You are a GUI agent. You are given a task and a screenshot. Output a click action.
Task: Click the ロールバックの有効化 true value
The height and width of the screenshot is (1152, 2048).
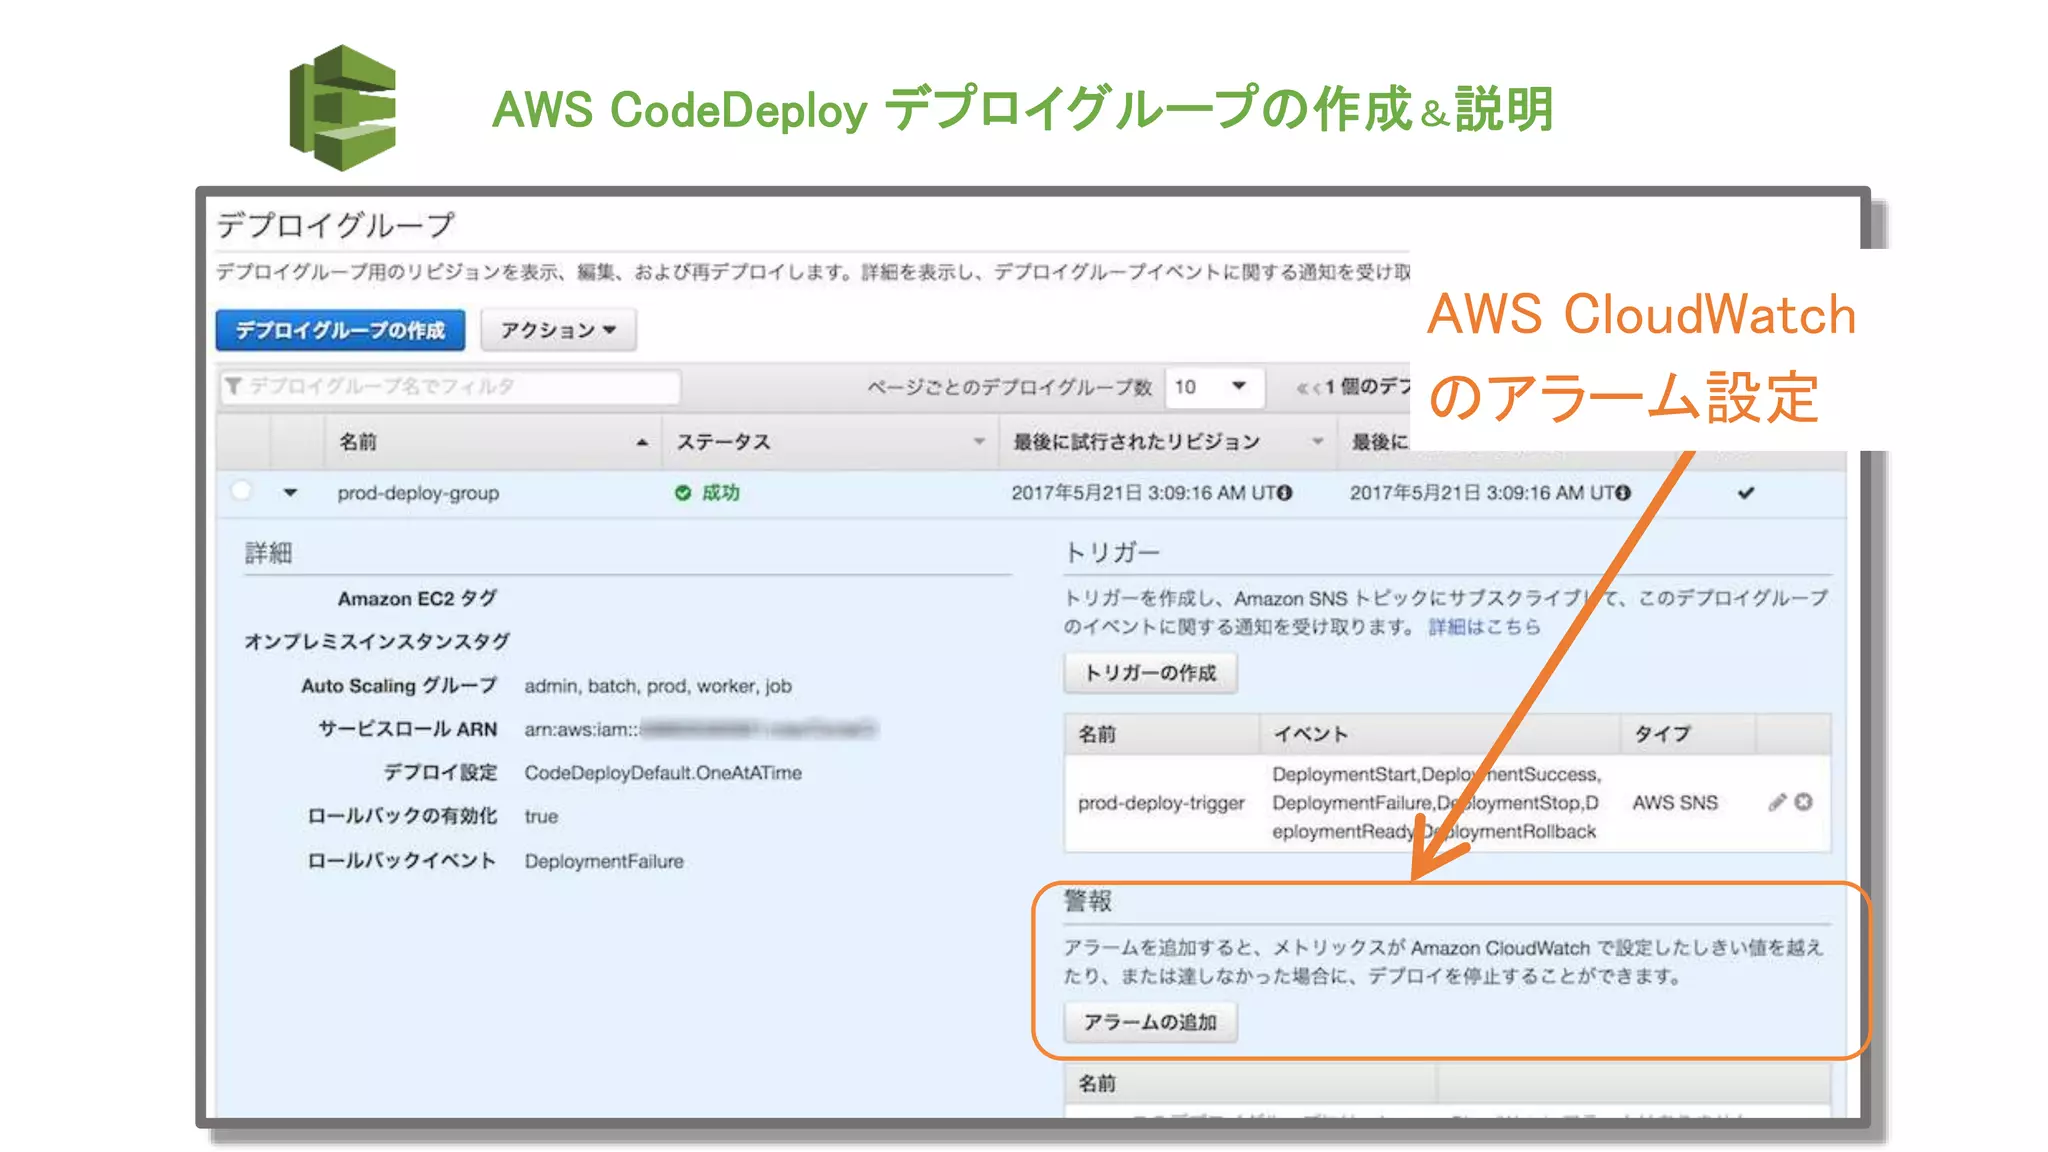541,817
